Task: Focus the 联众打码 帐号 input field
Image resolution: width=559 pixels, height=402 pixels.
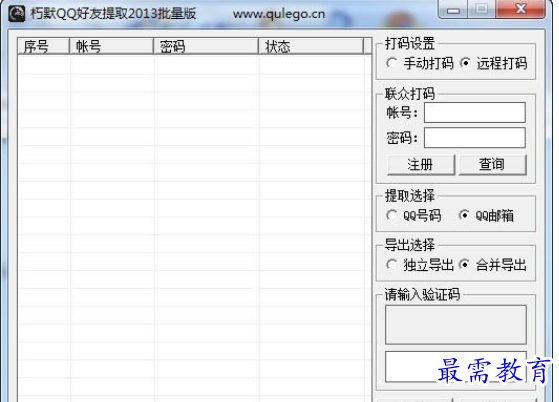Action: click(x=475, y=113)
